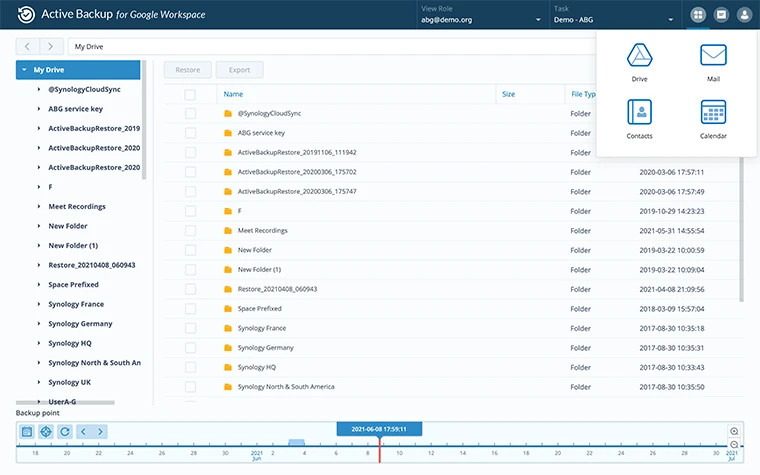760x475 pixels.
Task: Open the calendar picker on backup timeline
Action: (28, 431)
